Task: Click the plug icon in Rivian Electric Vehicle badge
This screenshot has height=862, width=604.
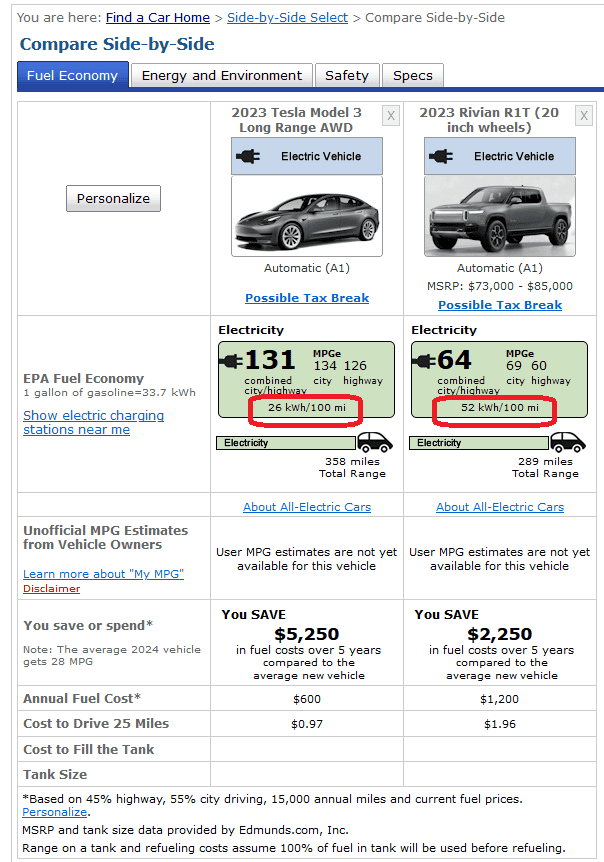Action: coord(441,157)
